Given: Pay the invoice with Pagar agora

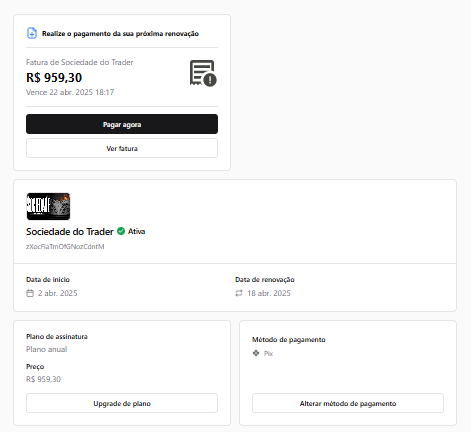Looking at the screenshot, I should coord(122,124).
